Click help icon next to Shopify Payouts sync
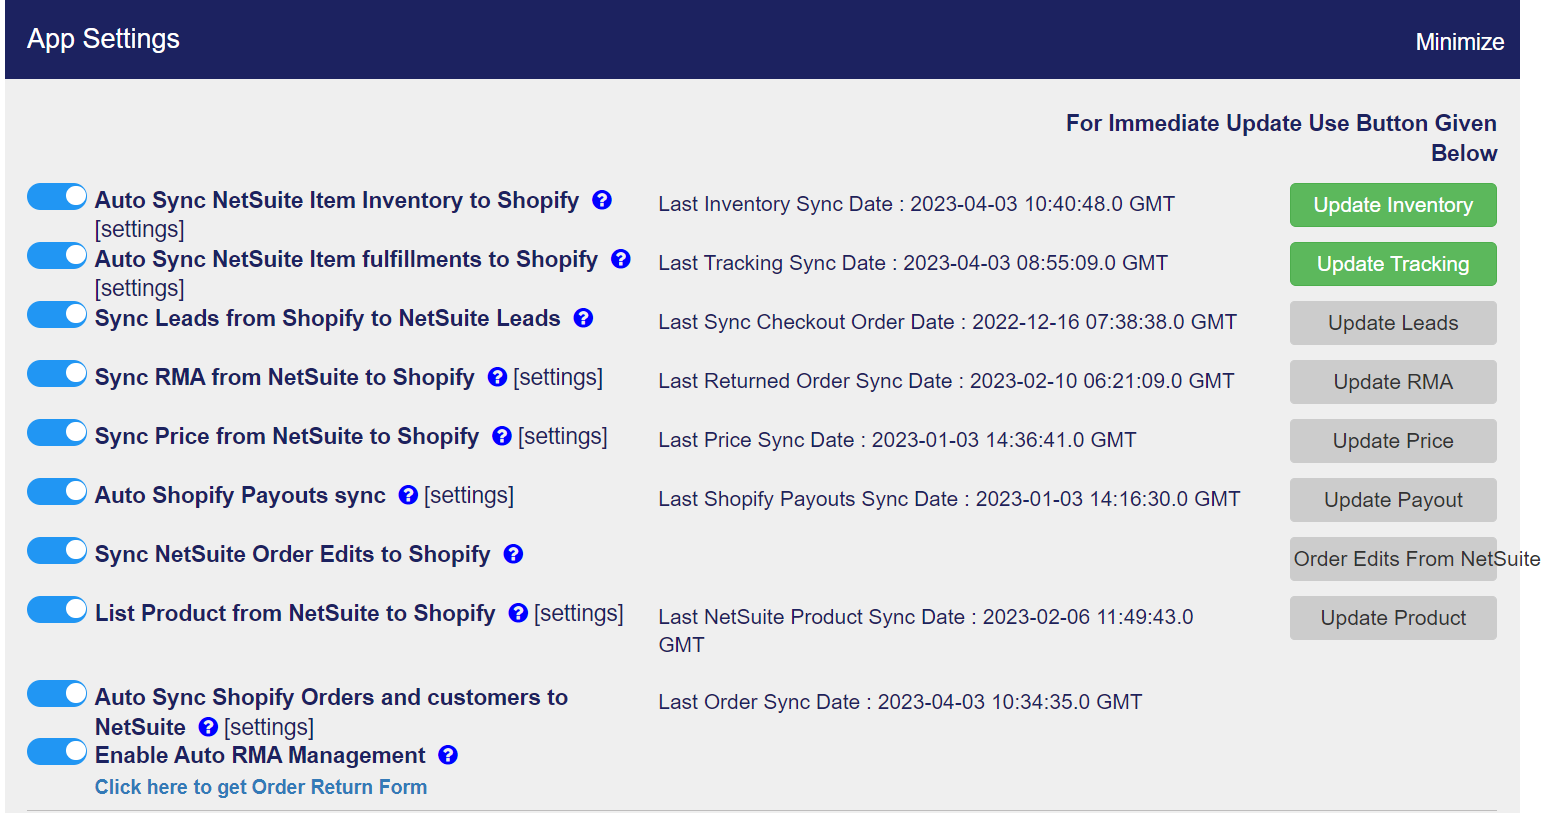This screenshot has width=1542, height=813. point(408,495)
